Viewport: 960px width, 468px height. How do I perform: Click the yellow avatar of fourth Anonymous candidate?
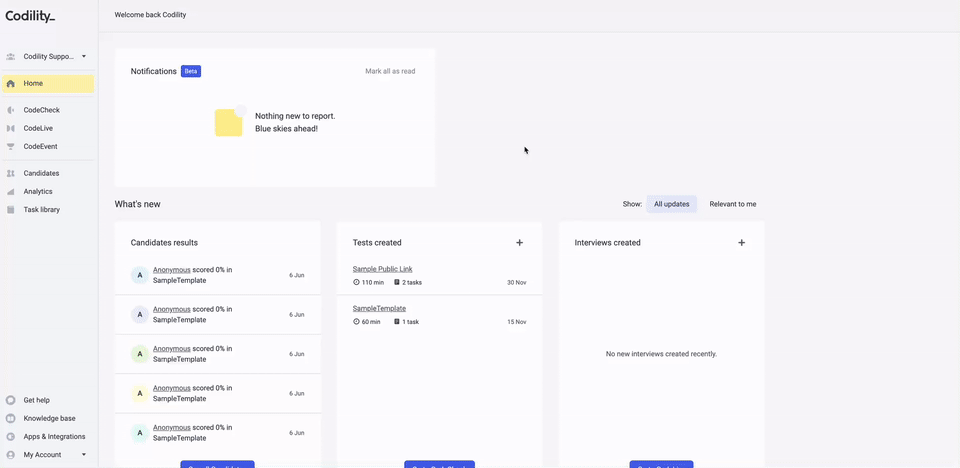tap(140, 393)
